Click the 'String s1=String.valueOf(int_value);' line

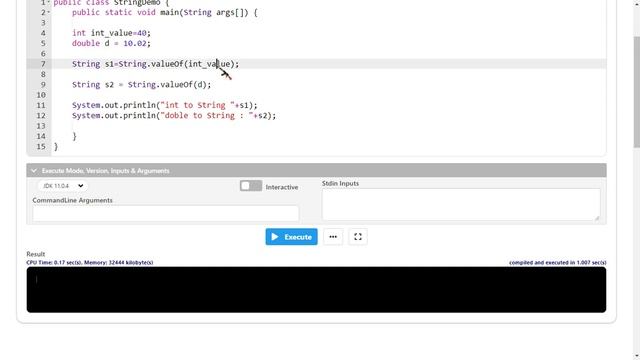tap(156, 64)
